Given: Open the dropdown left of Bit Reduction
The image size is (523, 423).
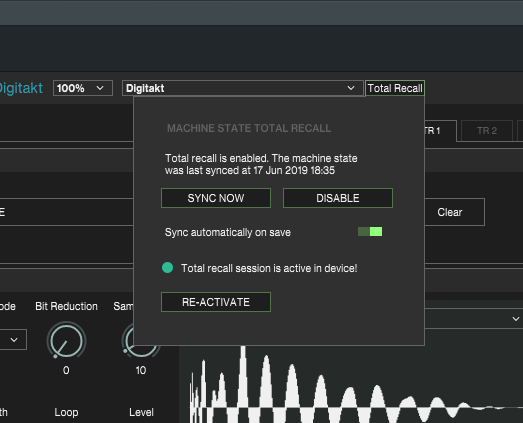Looking at the screenshot, I should (x=13, y=340).
